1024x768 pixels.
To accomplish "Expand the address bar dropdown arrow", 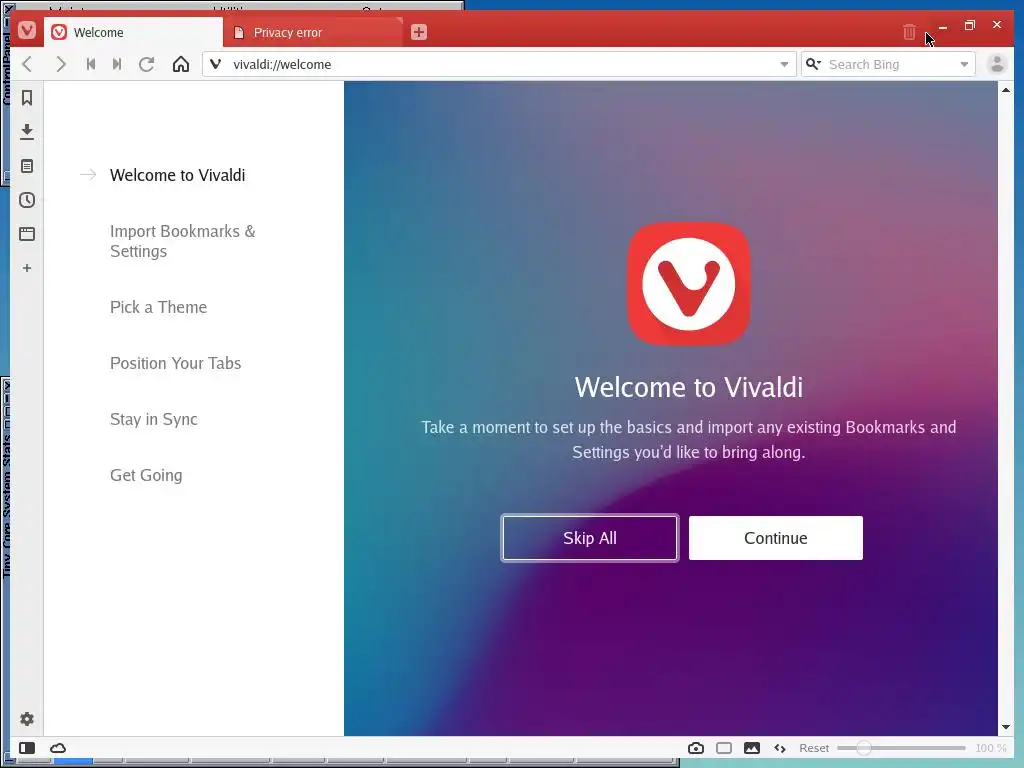I will pos(784,64).
